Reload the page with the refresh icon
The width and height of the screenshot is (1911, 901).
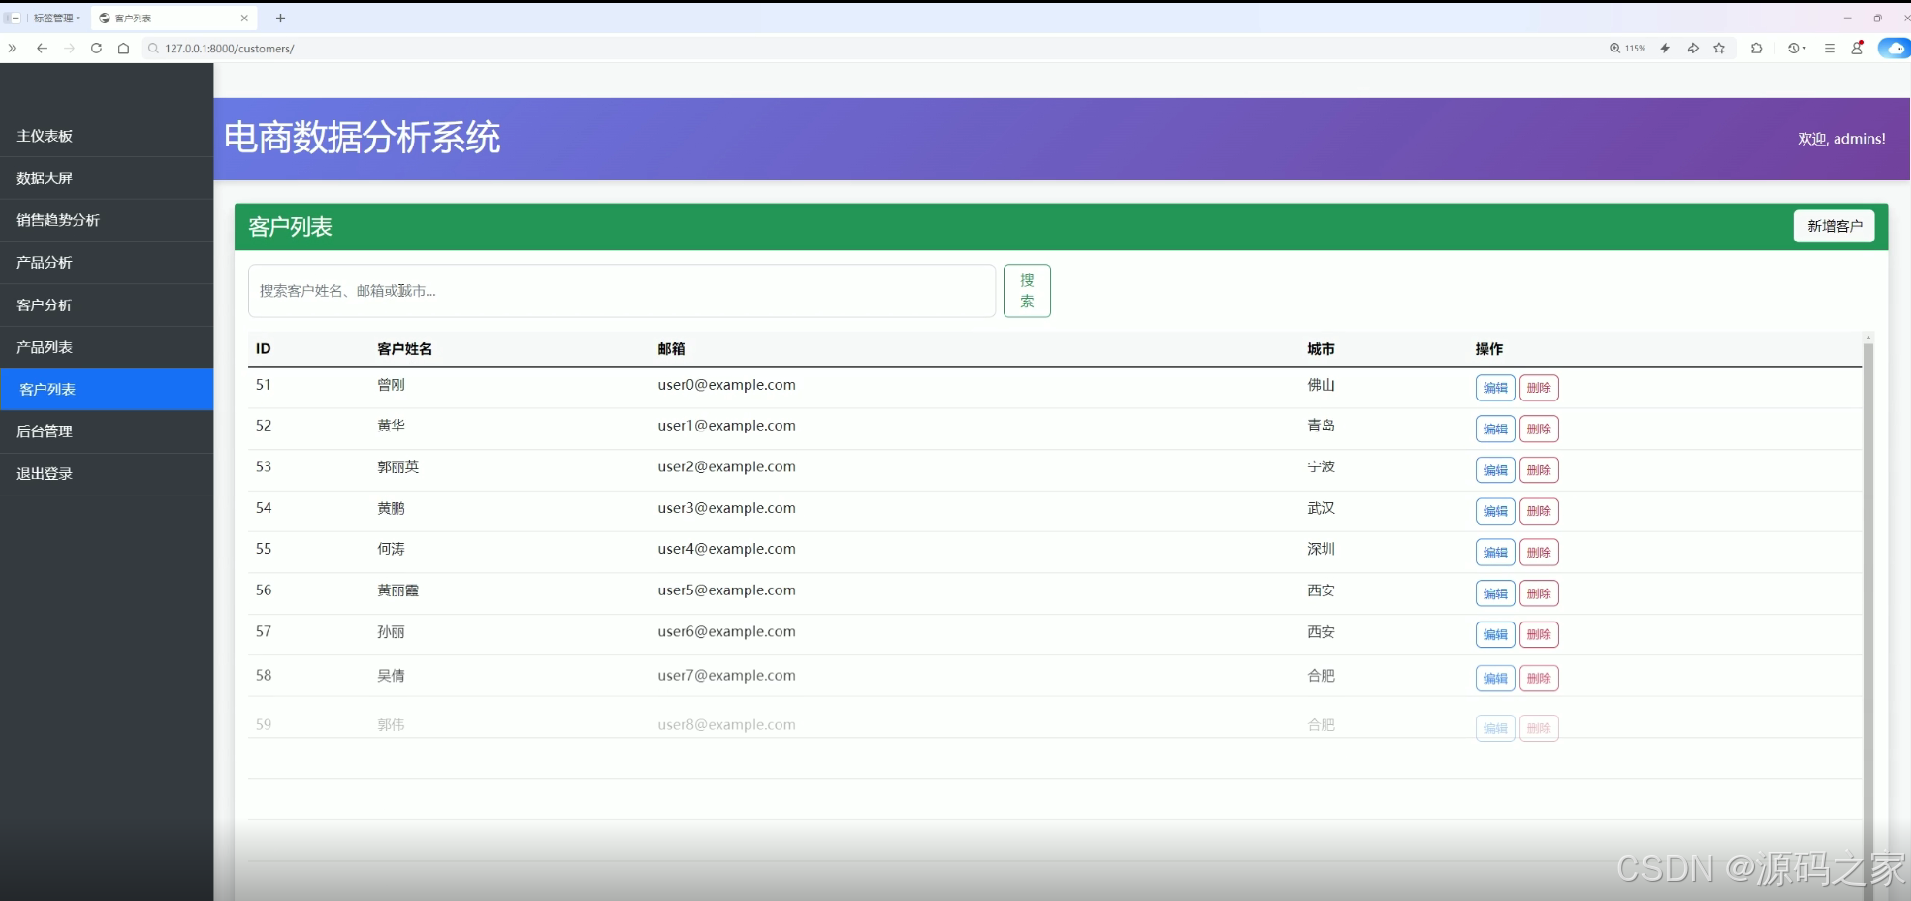point(96,48)
